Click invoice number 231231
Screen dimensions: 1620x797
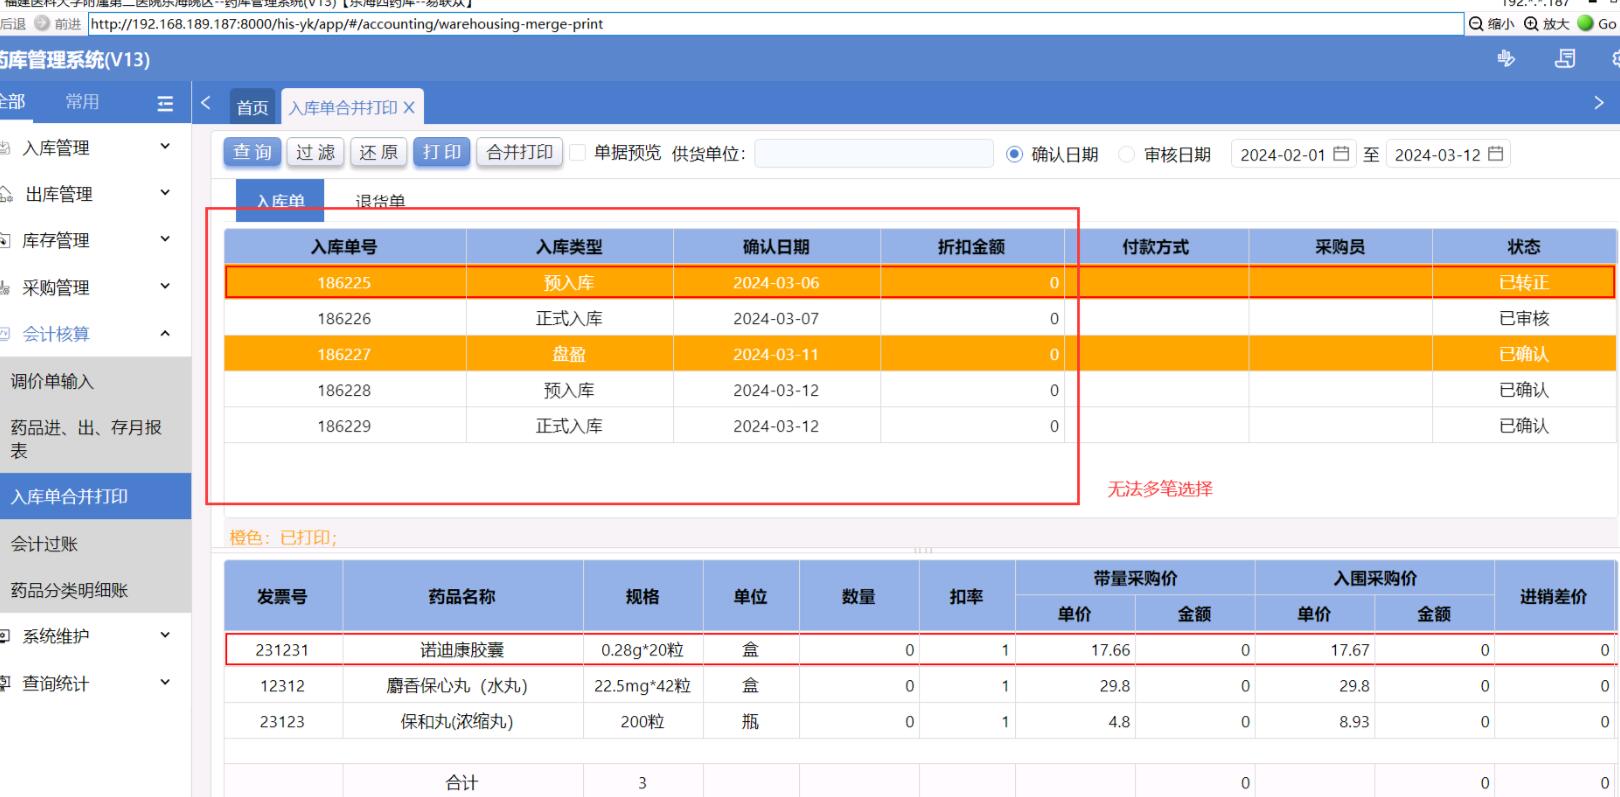(x=282, y=650)
